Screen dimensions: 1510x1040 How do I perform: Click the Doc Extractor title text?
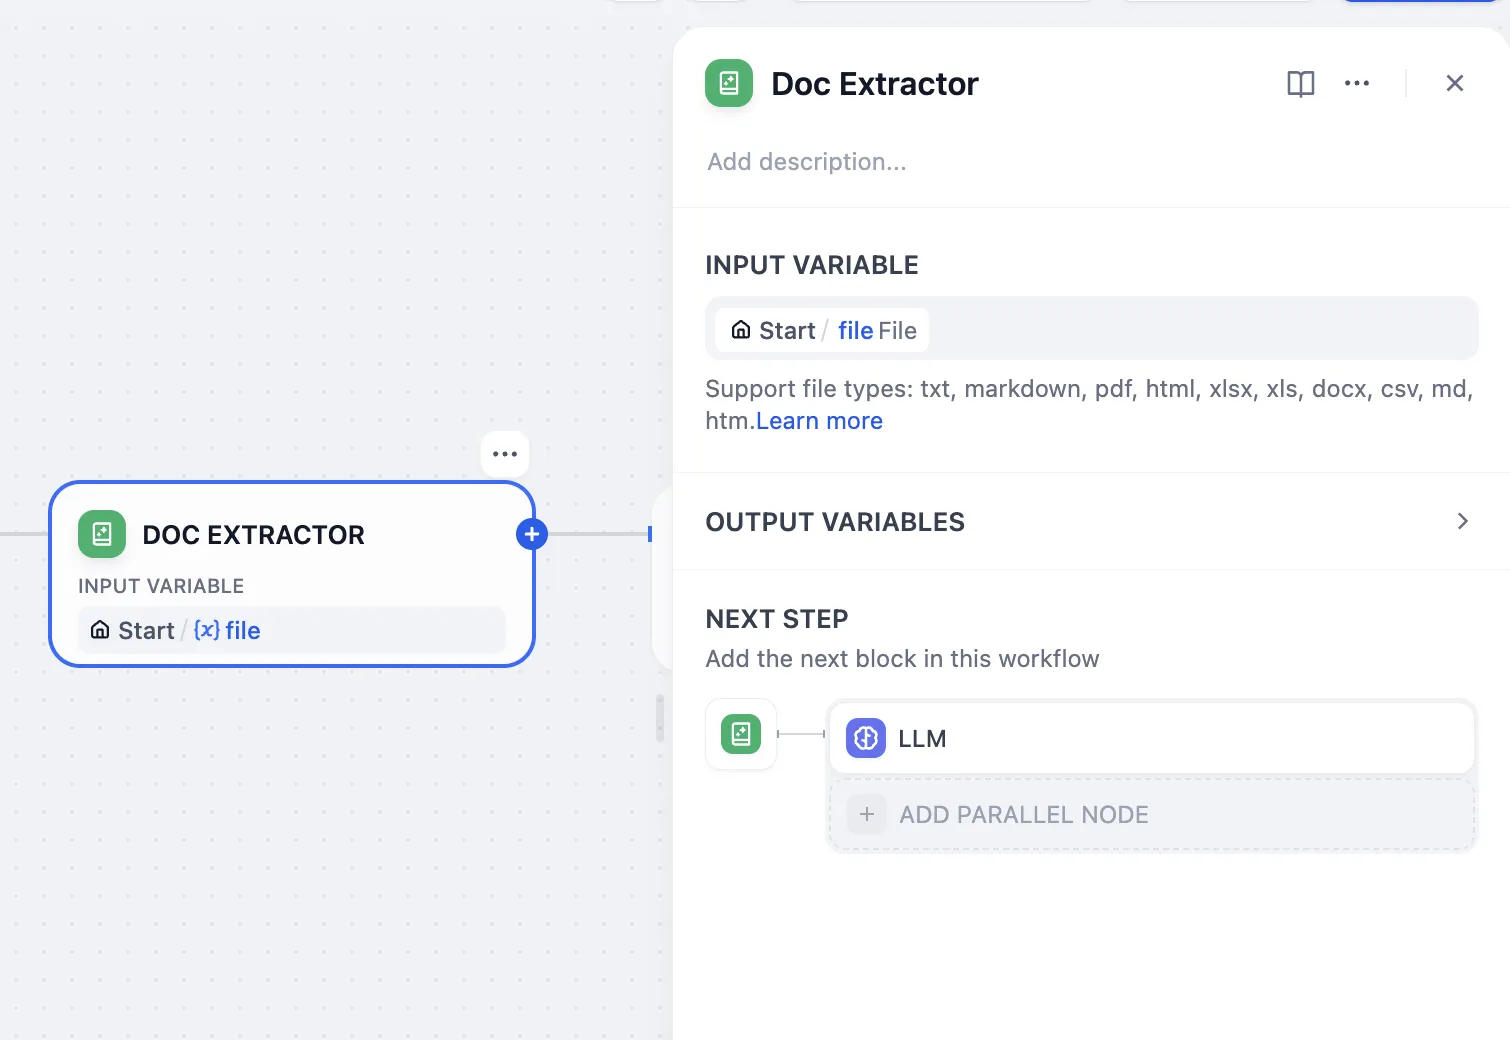pos(875,84)
